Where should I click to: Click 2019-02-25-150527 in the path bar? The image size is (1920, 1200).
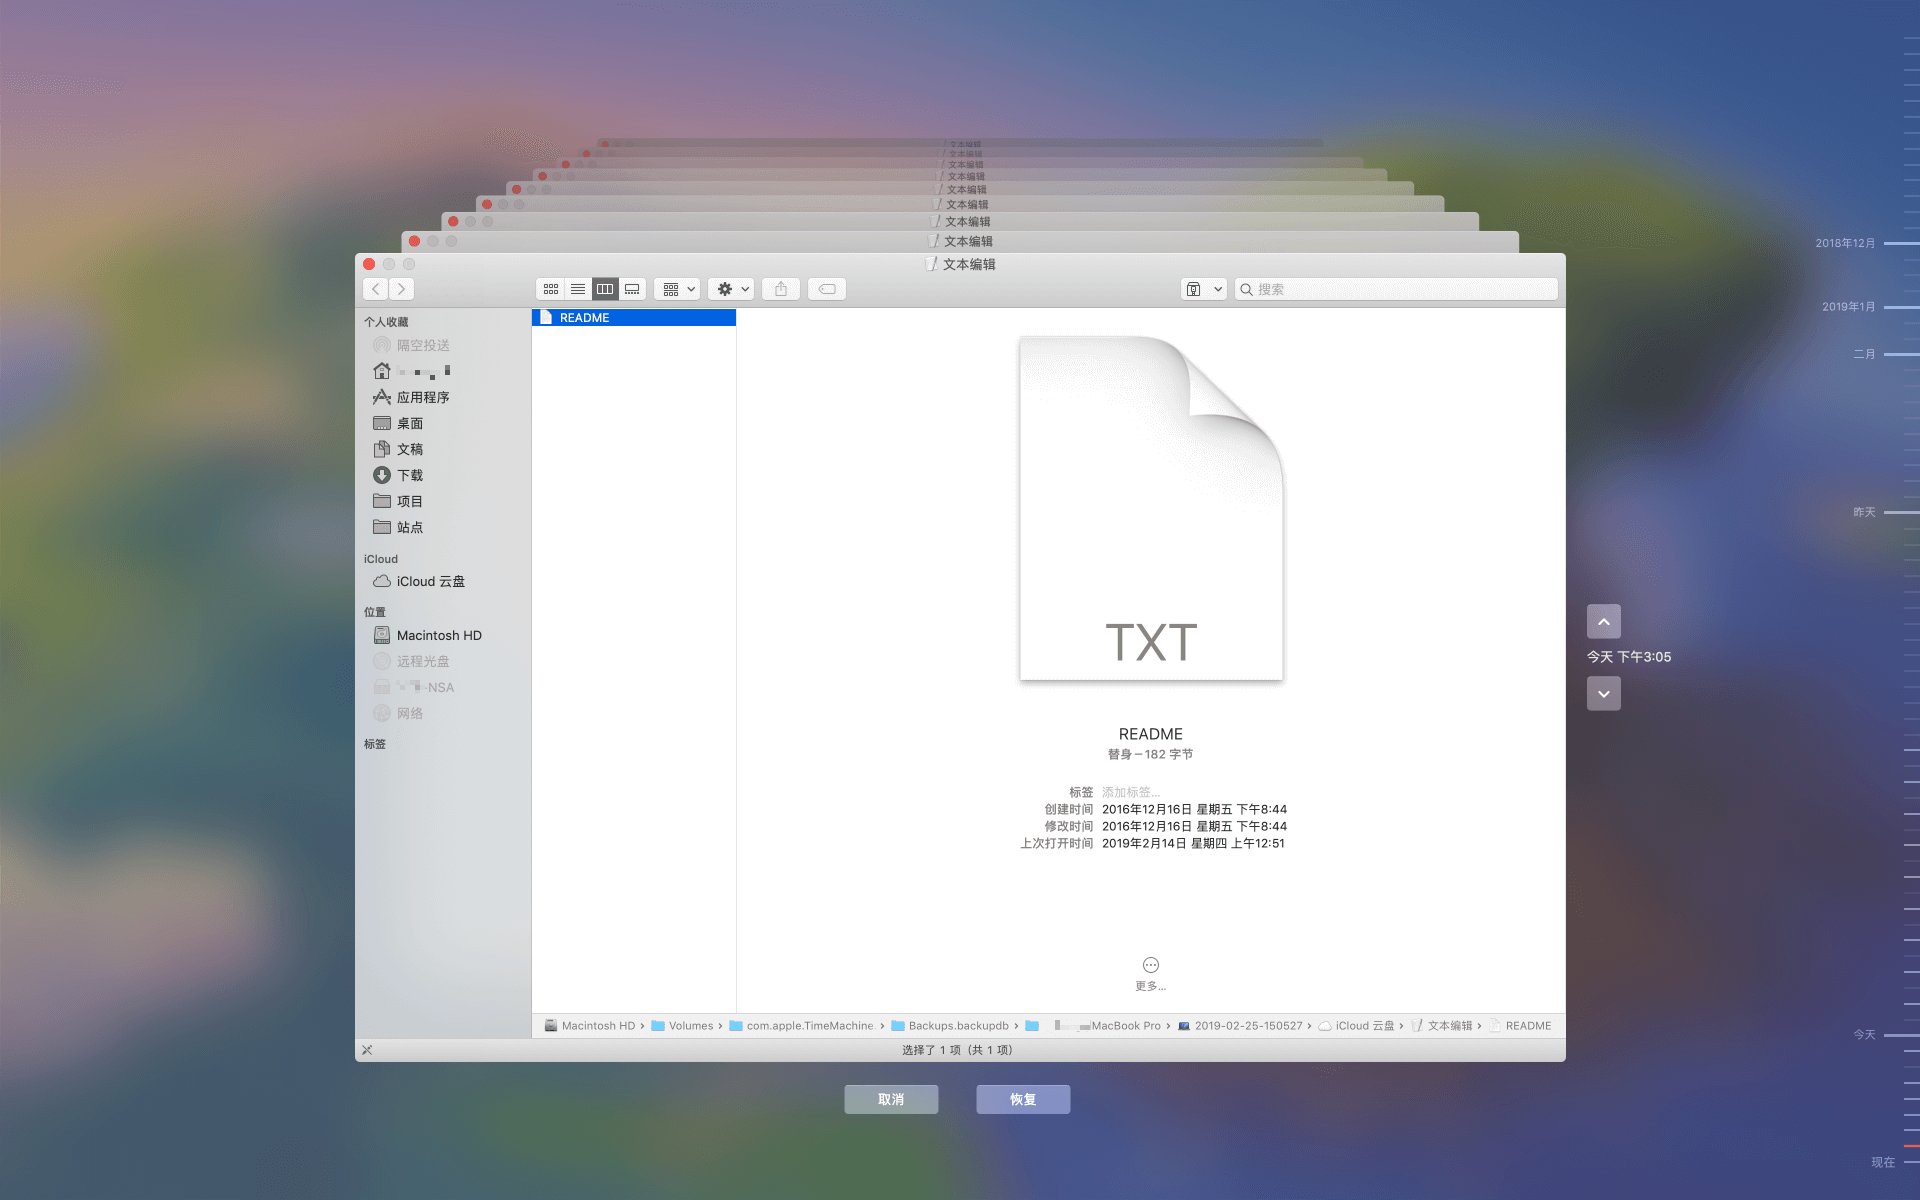[1240, 1025]
